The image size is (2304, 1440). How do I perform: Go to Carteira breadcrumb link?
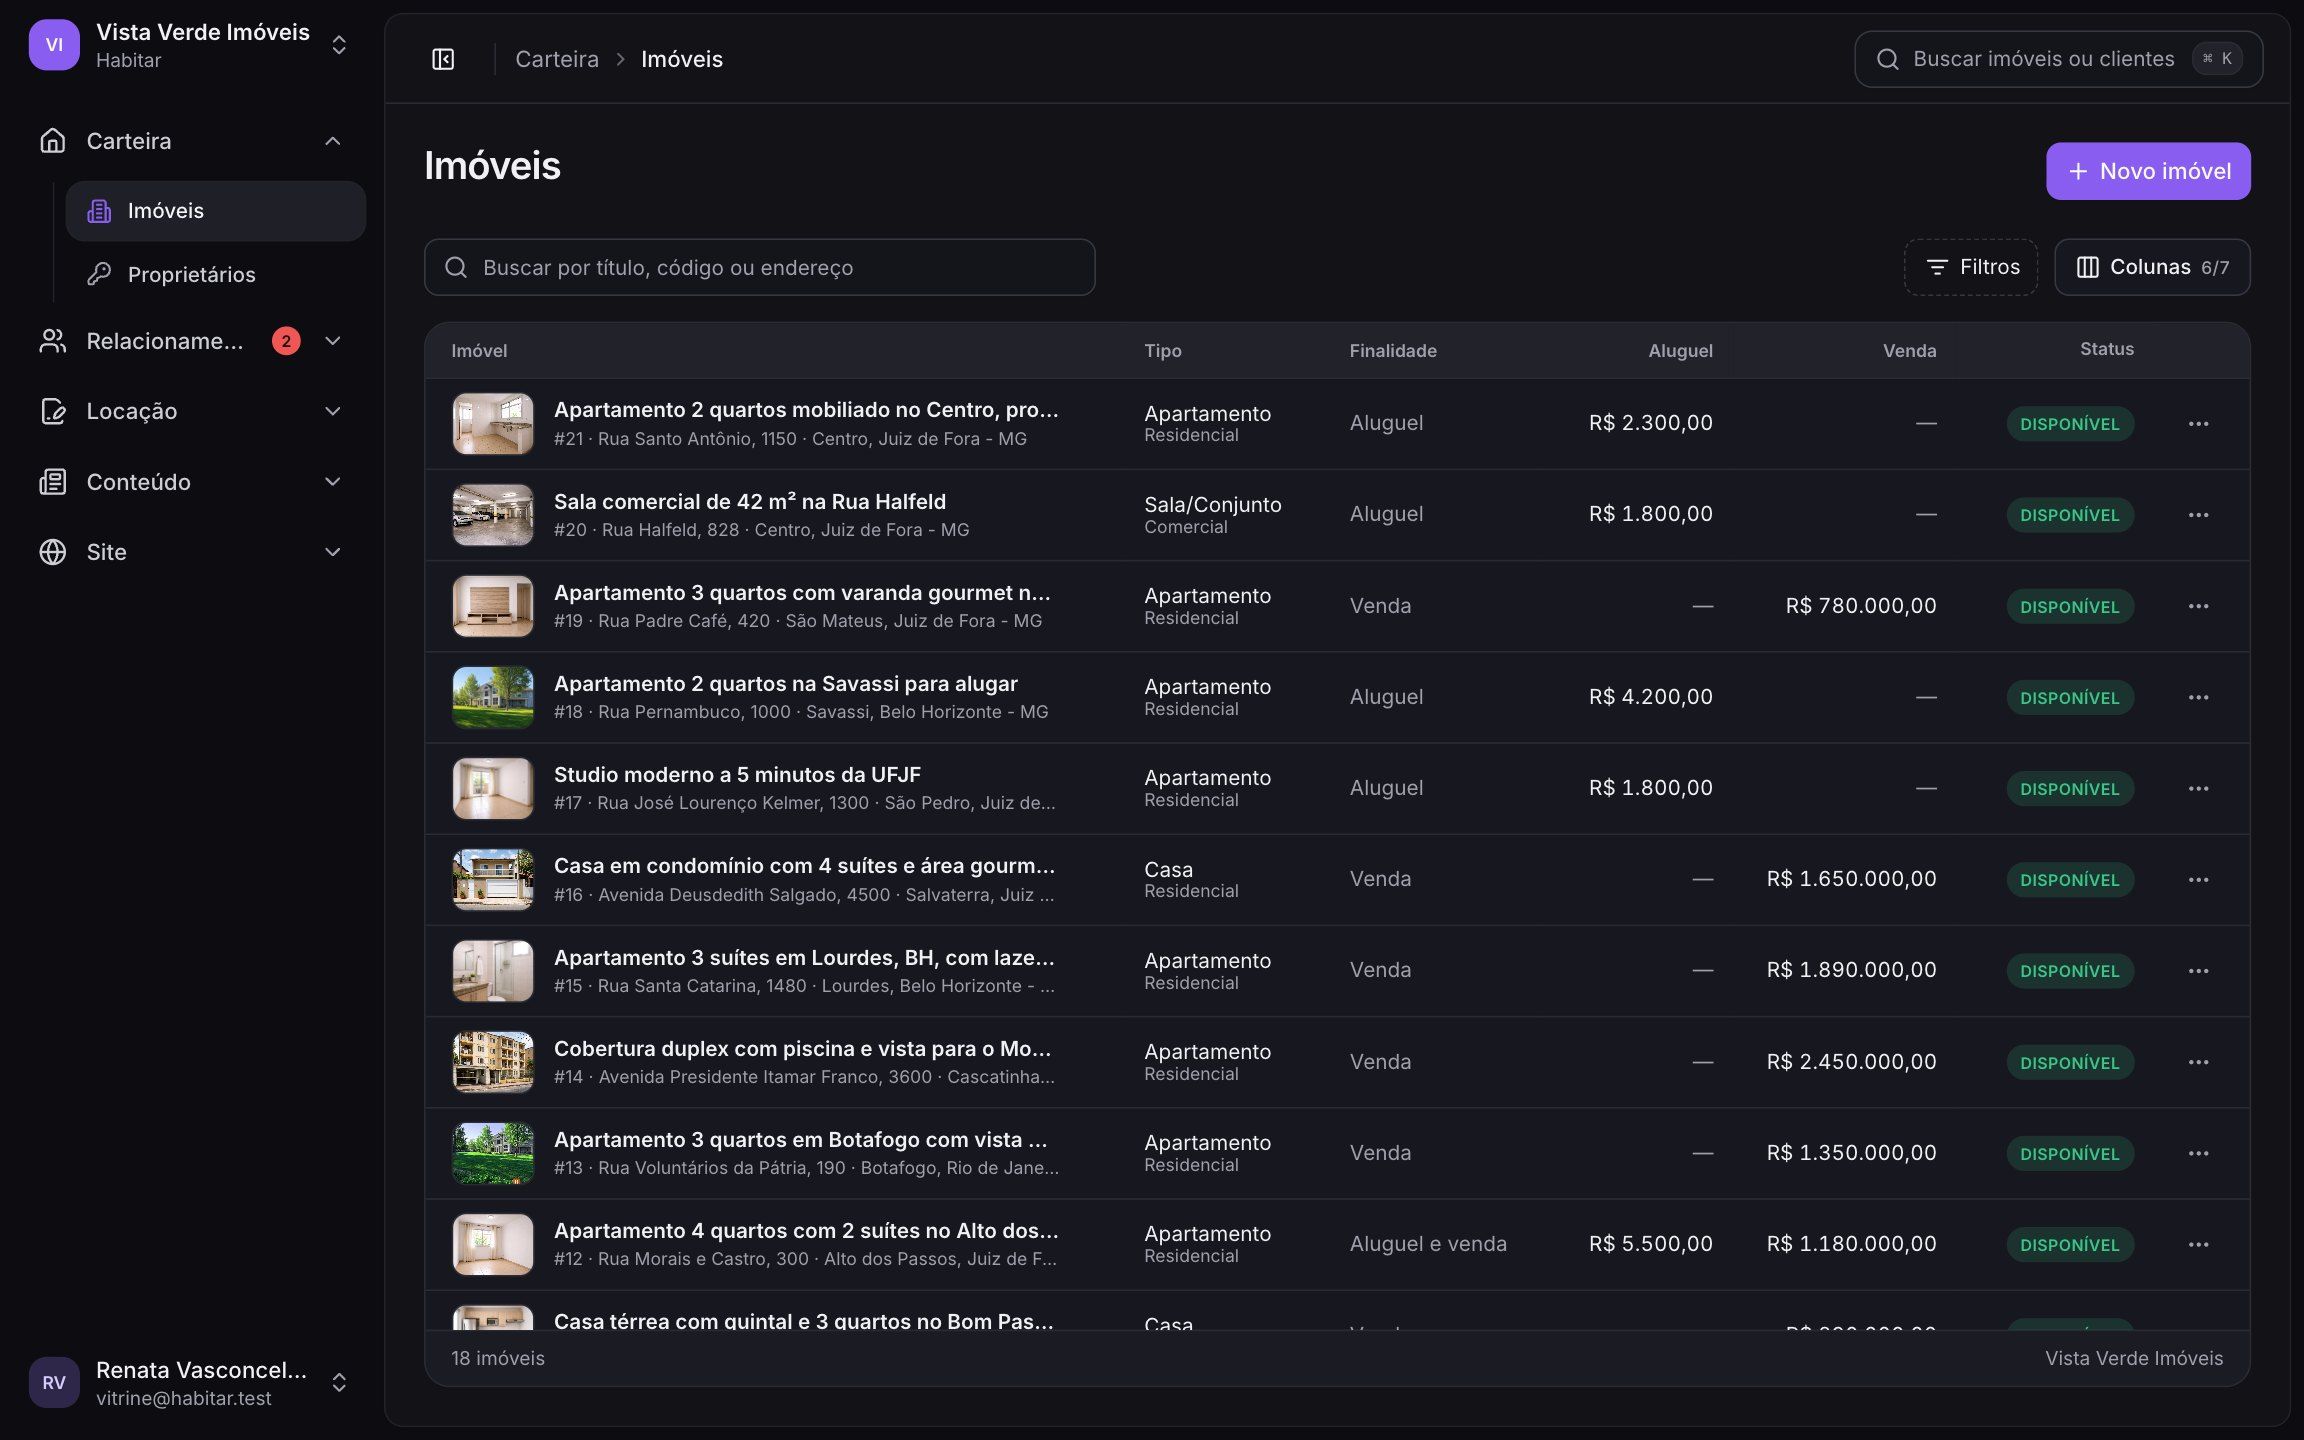click(557, 59)
